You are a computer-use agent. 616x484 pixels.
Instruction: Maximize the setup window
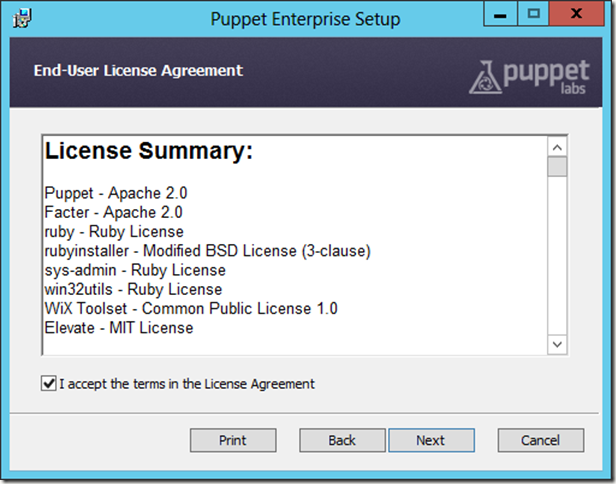(x=534, y=14)
